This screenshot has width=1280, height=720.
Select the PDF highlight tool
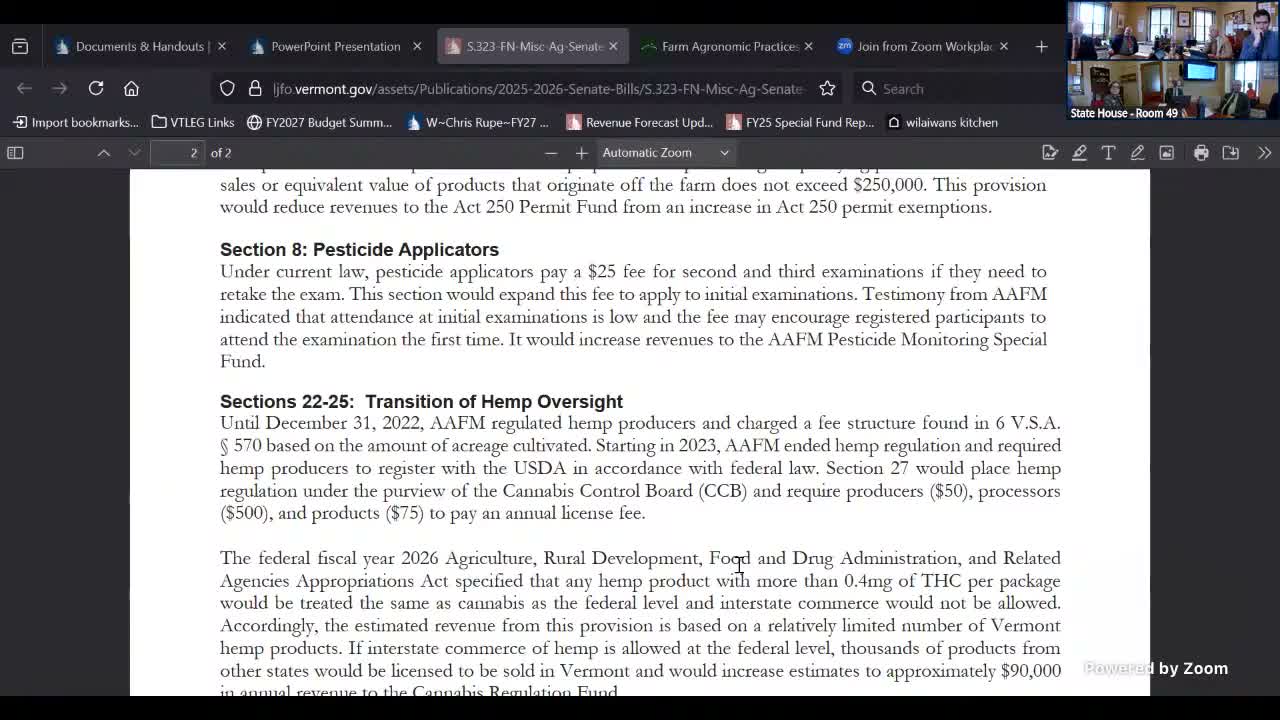[1079, 153]
